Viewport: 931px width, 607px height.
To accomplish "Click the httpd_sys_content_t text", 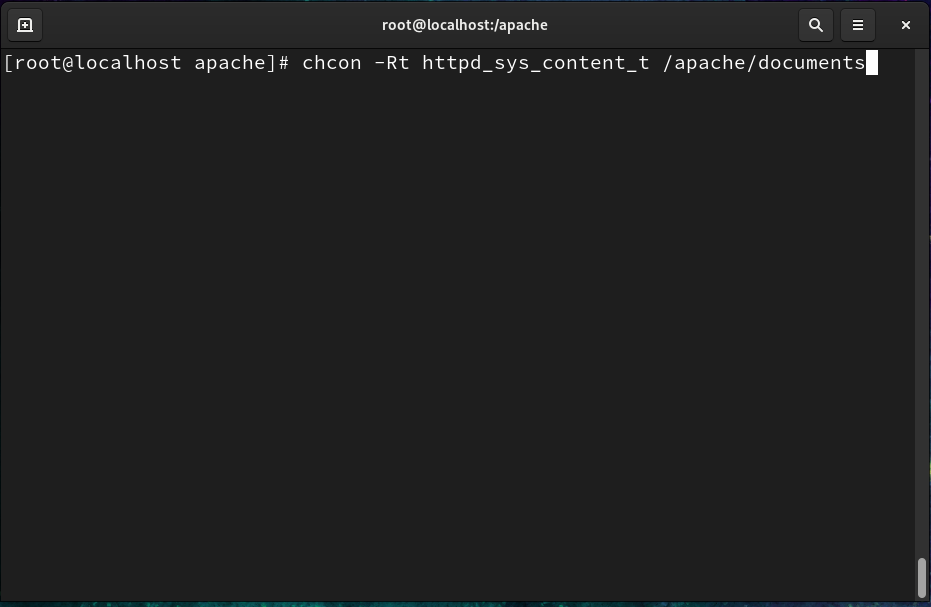I will tap(536, 63).
